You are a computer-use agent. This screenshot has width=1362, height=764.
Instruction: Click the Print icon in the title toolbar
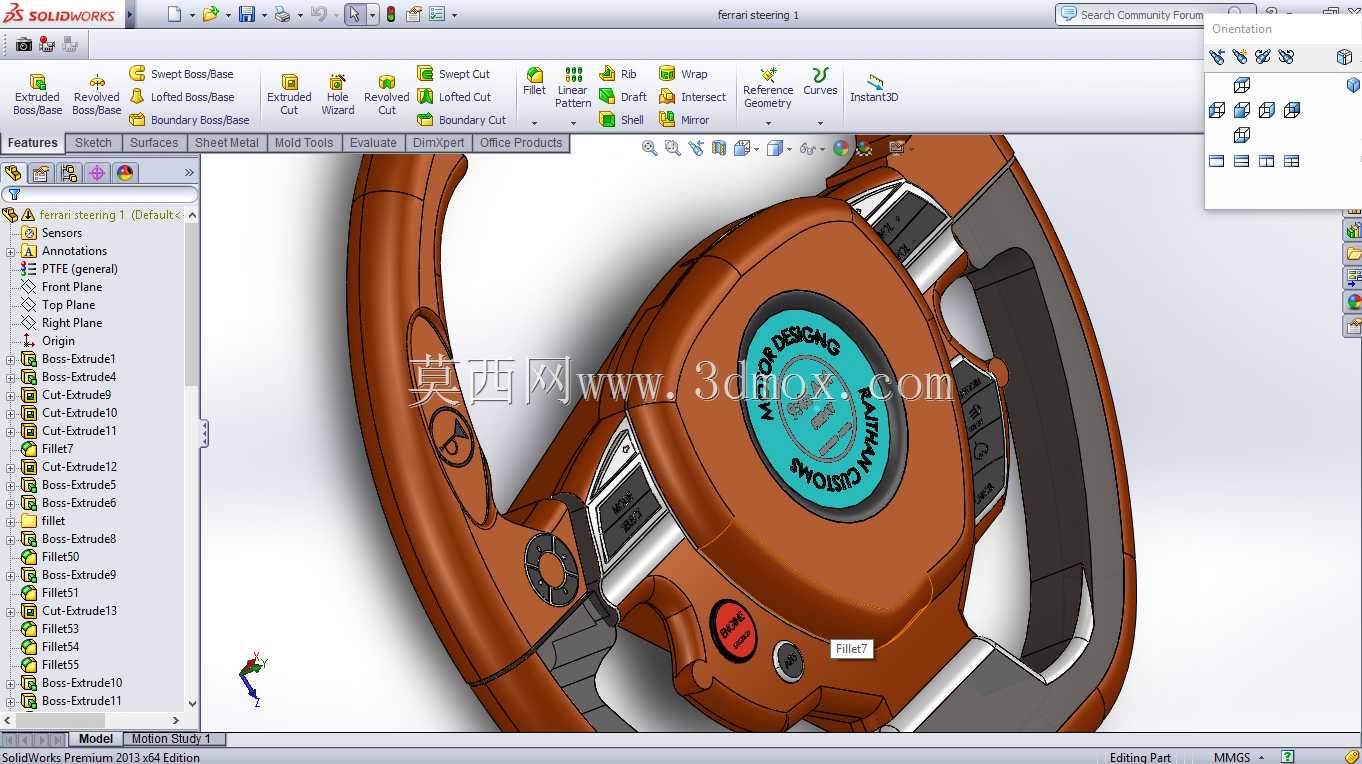281,14
